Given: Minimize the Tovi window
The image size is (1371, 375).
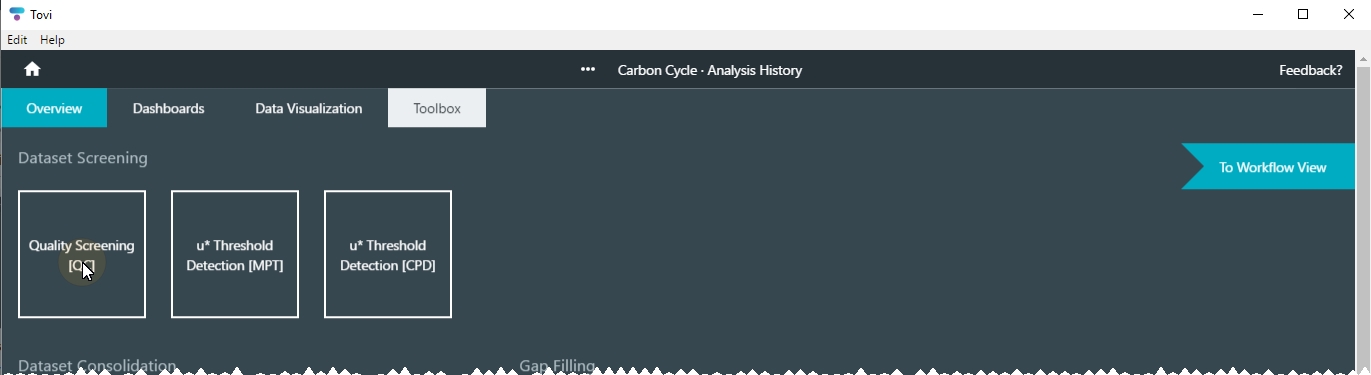Looking at the screenshot, I should click(x=1257, y=14).
